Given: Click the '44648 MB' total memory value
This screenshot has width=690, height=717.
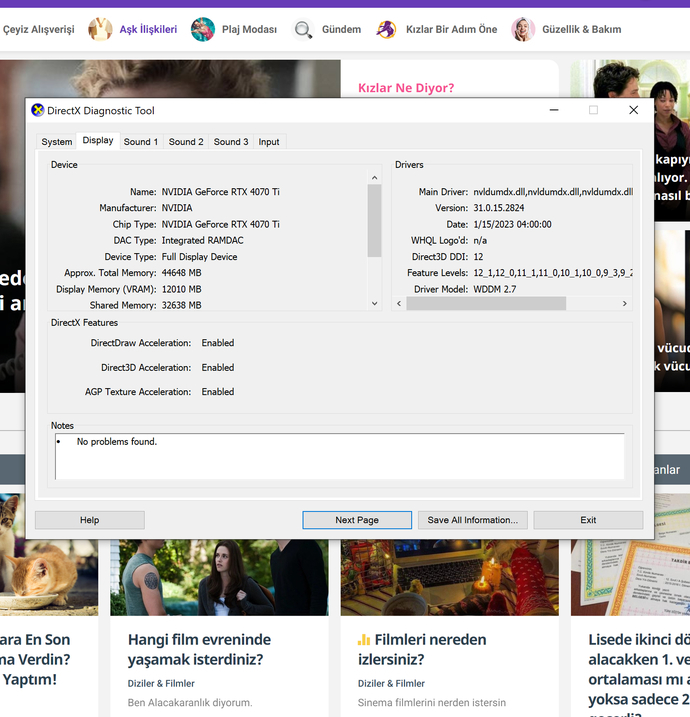Looking at the screenshot, I should (x=182, y=273).
